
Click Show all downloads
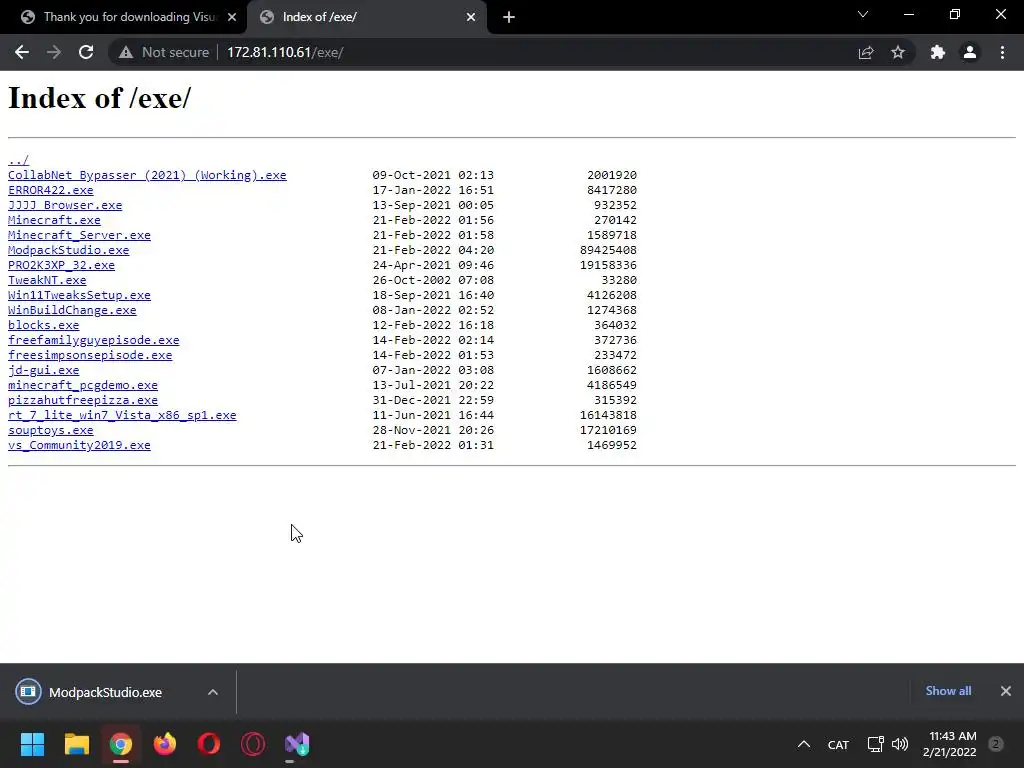tap(948, 691)
